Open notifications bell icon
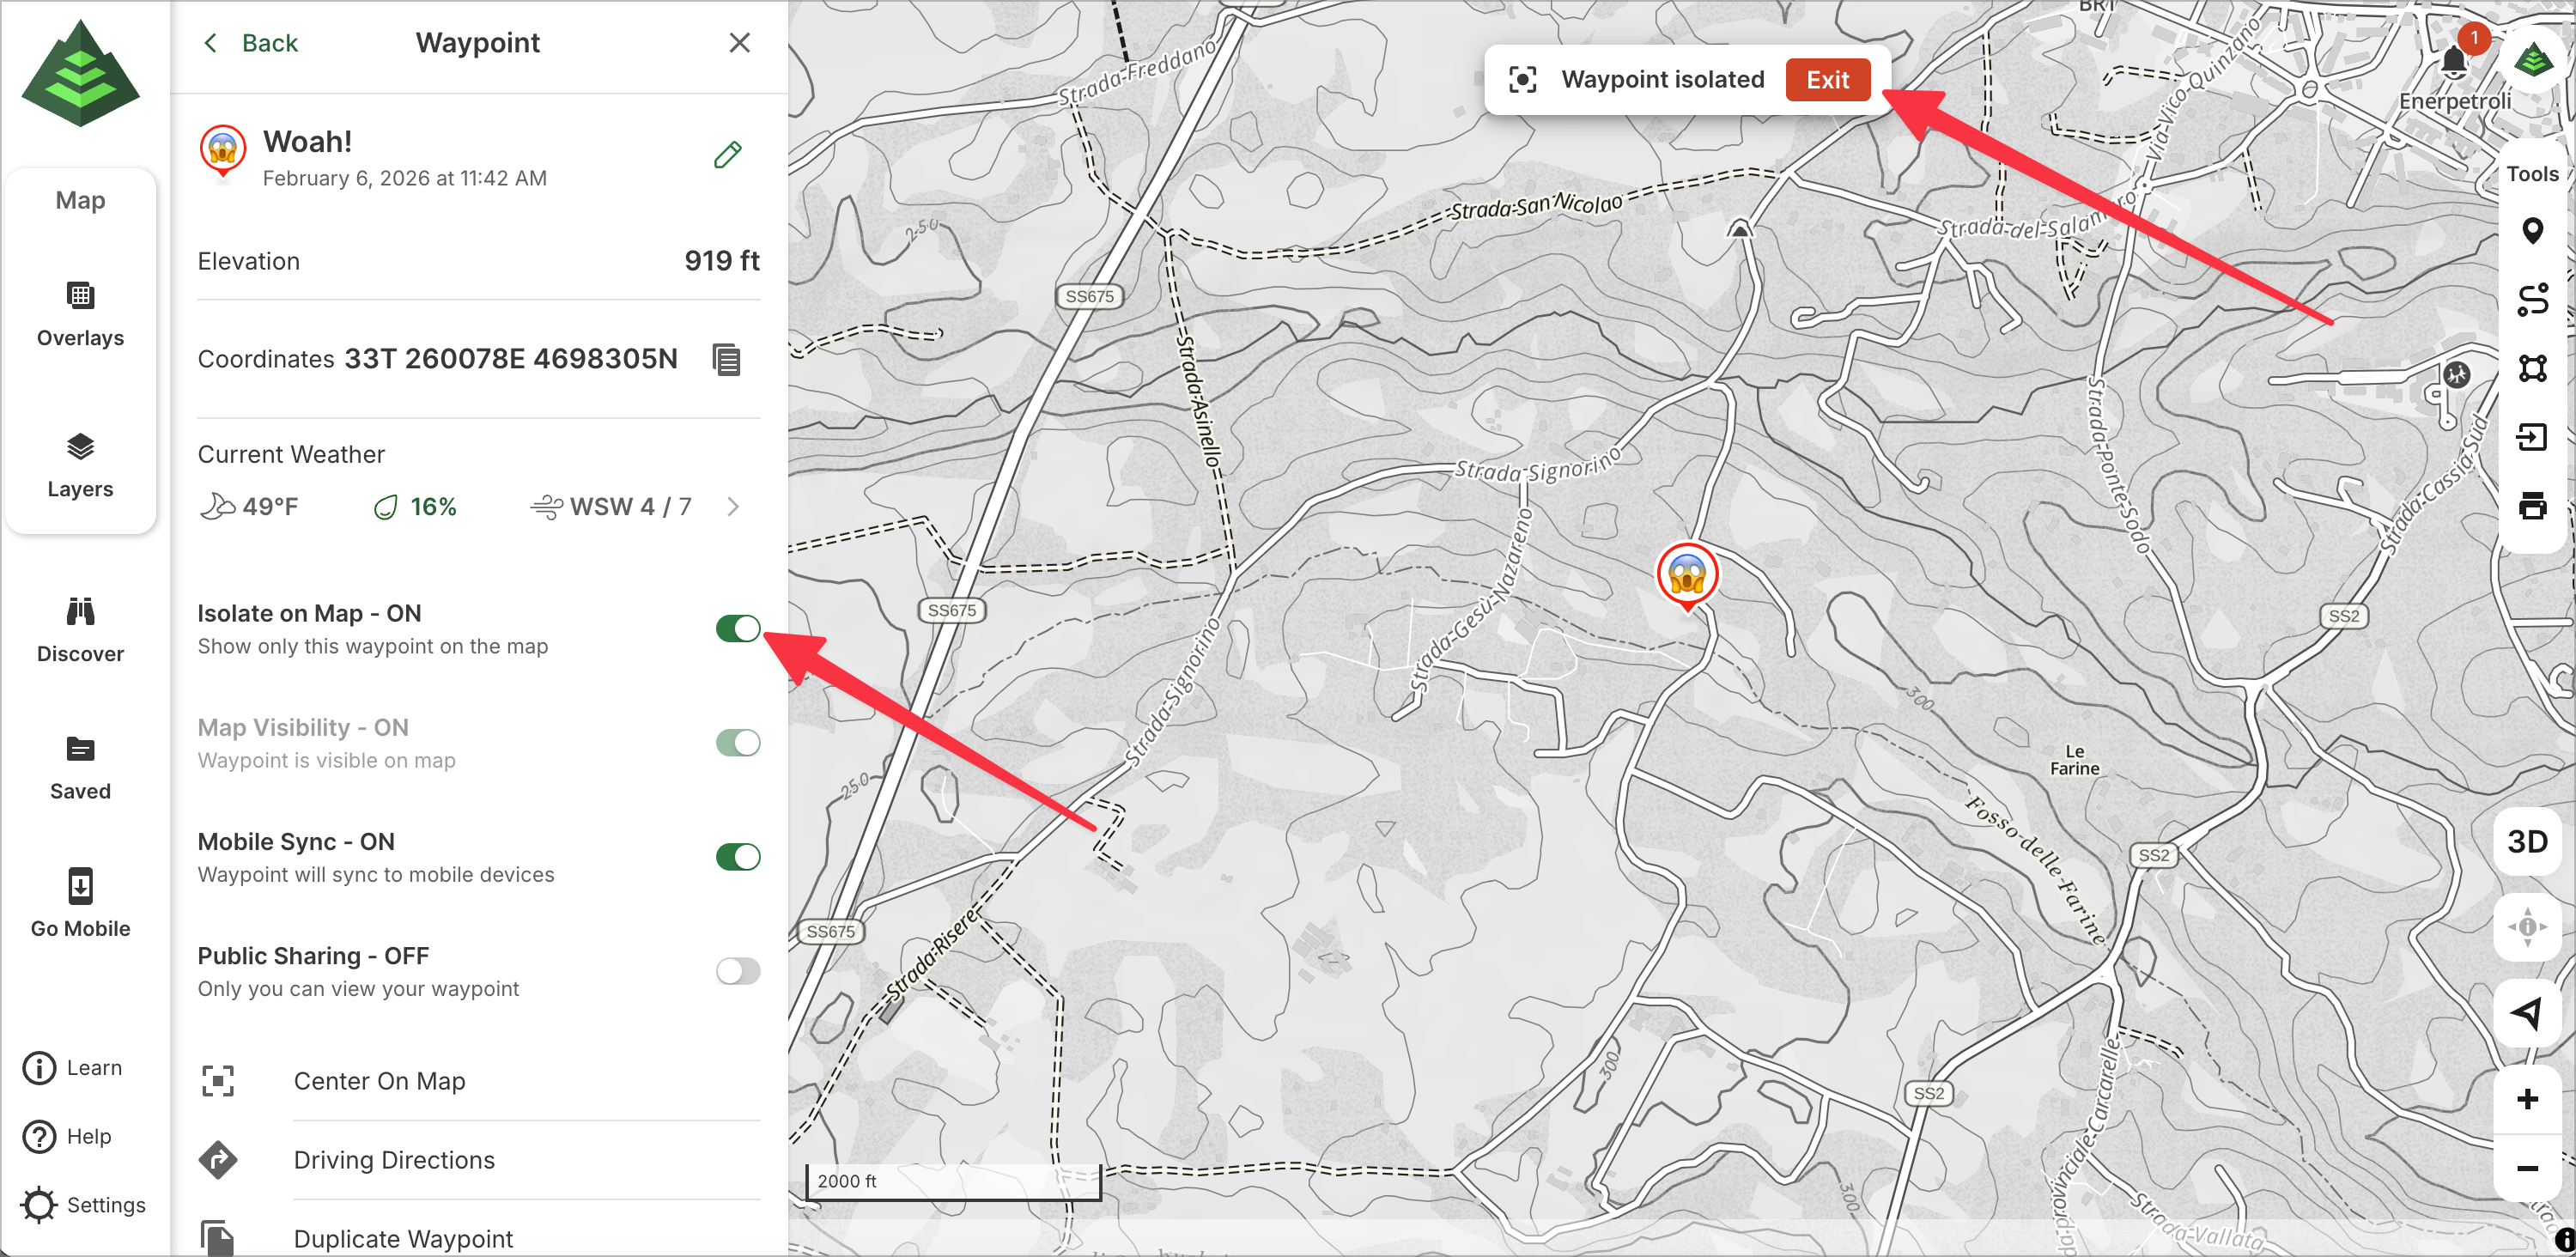This screenshot has width=2576, height=1257. pos(2452,62)
